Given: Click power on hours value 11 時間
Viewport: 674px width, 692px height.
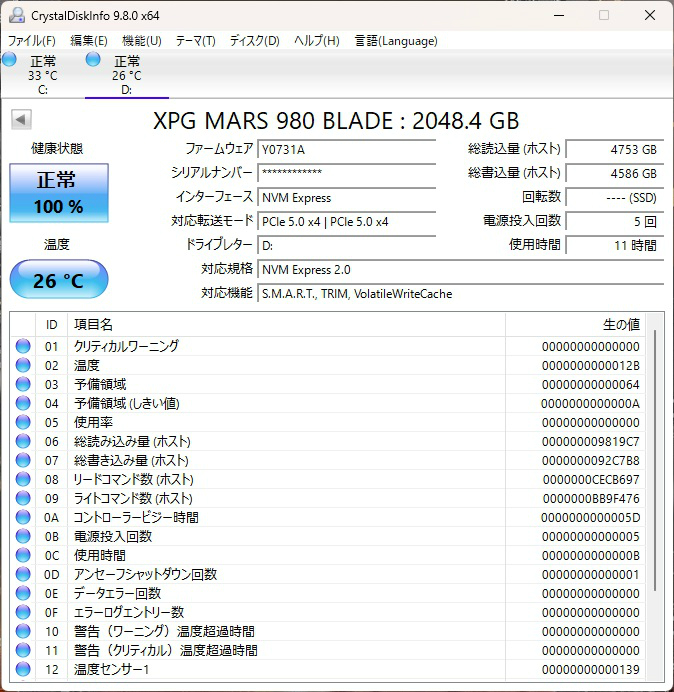Looking at the screenshot, I should click(615, 245).
